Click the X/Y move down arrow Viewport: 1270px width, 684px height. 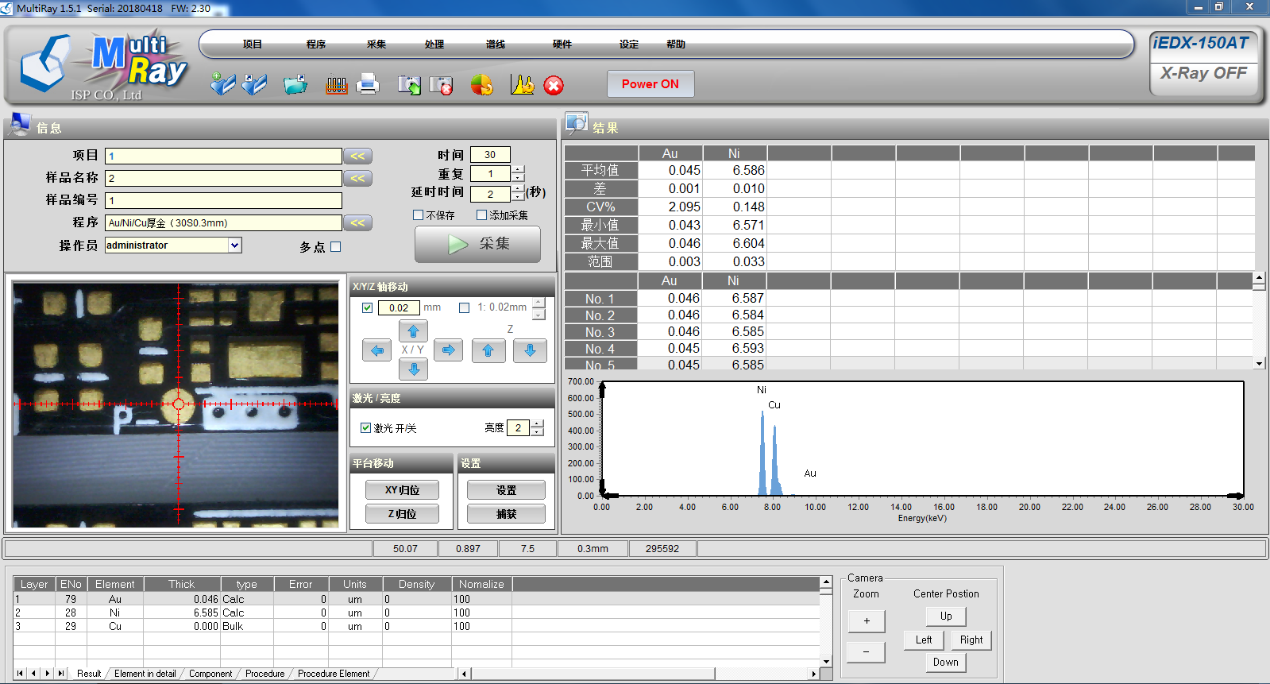pyautogui.click(x=413, y=369)
